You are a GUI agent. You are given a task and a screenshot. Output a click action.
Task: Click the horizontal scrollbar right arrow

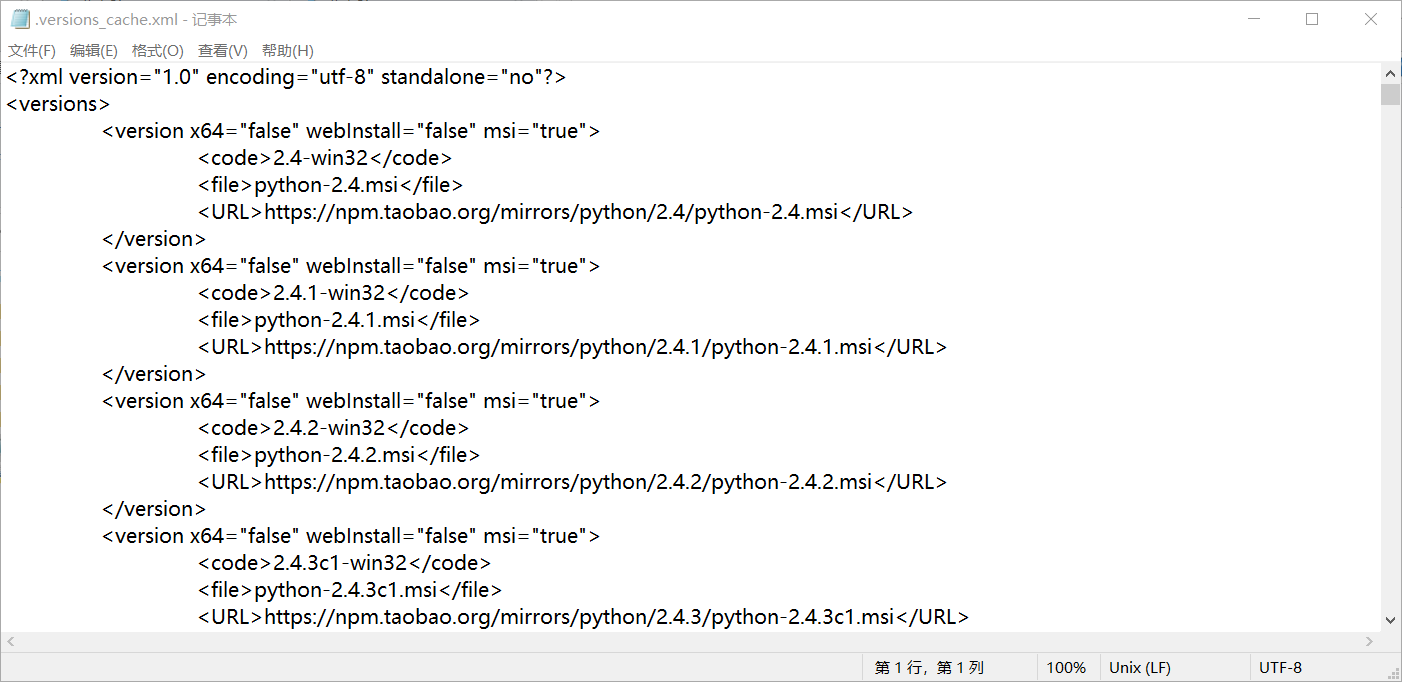pyautogui.click(x=1370, y=641)
